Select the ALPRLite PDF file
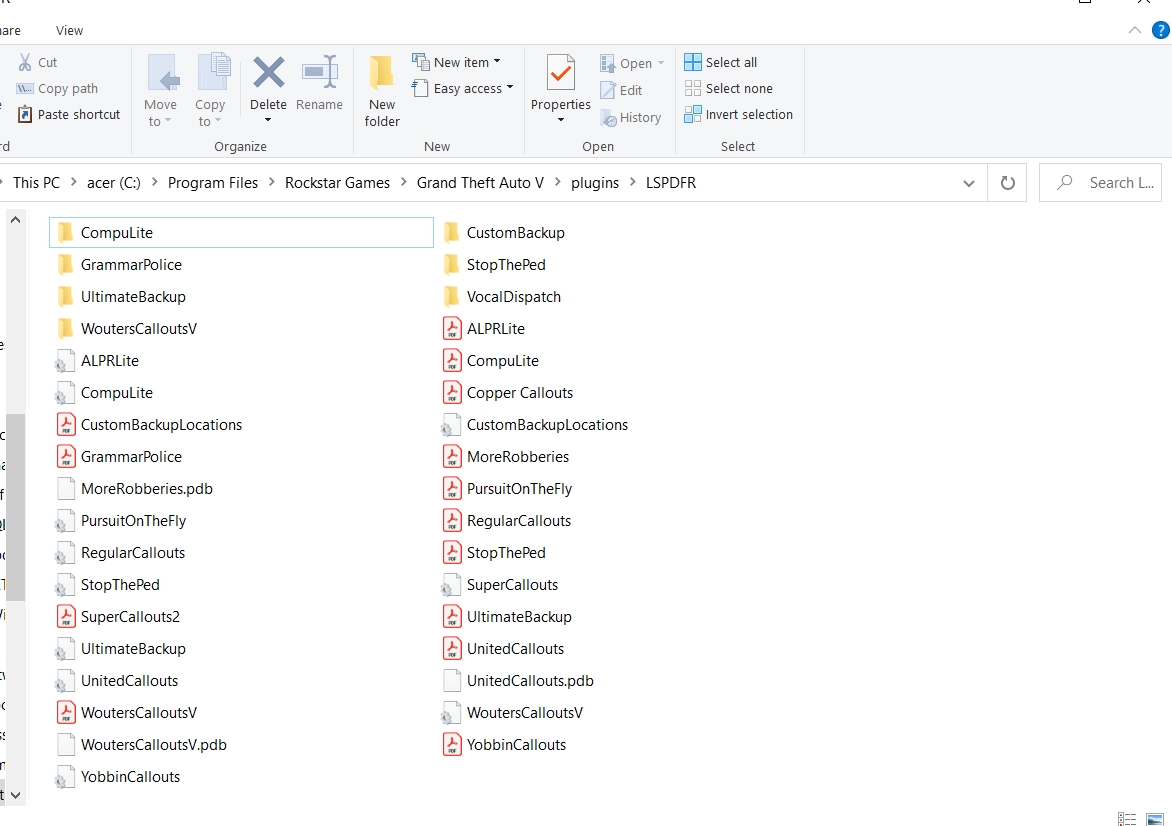This screenshot has width=1172, height=826. pyautogui.click(x=484, y=329)
